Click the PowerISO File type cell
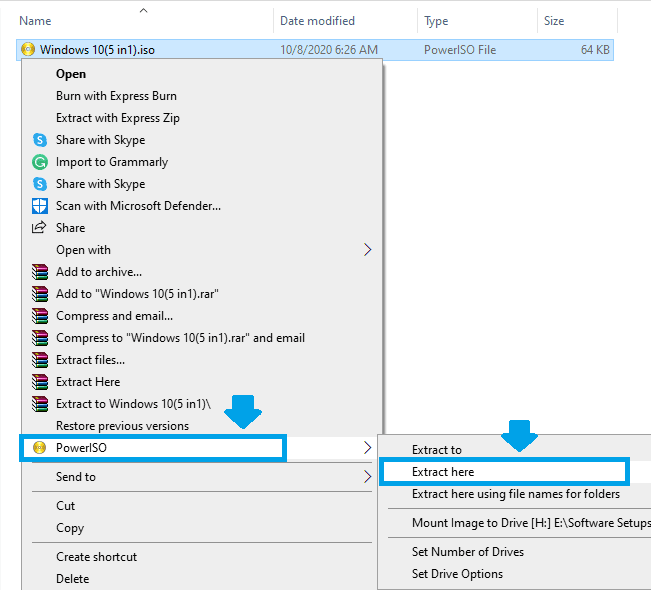This screenshot has width=651, height=590. coord(460,50)
